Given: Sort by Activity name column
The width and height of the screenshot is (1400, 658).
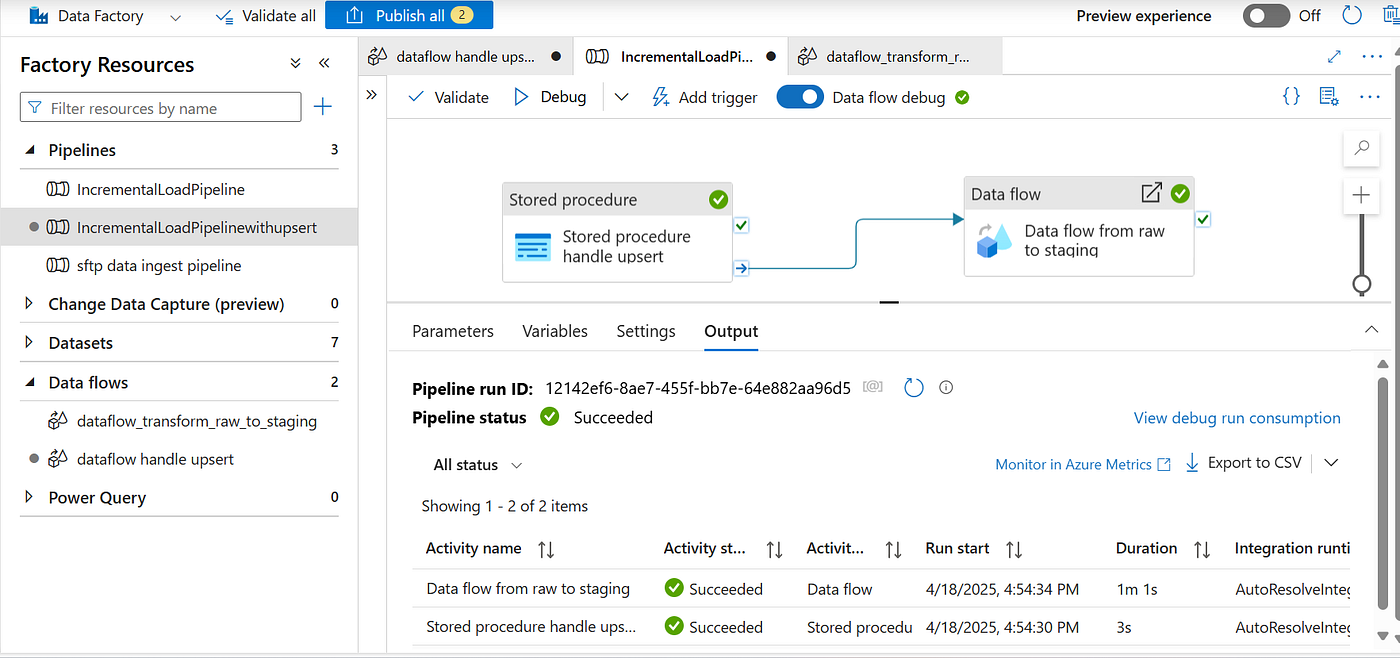Looking at the screenshot, I should (x=546, y=549).
